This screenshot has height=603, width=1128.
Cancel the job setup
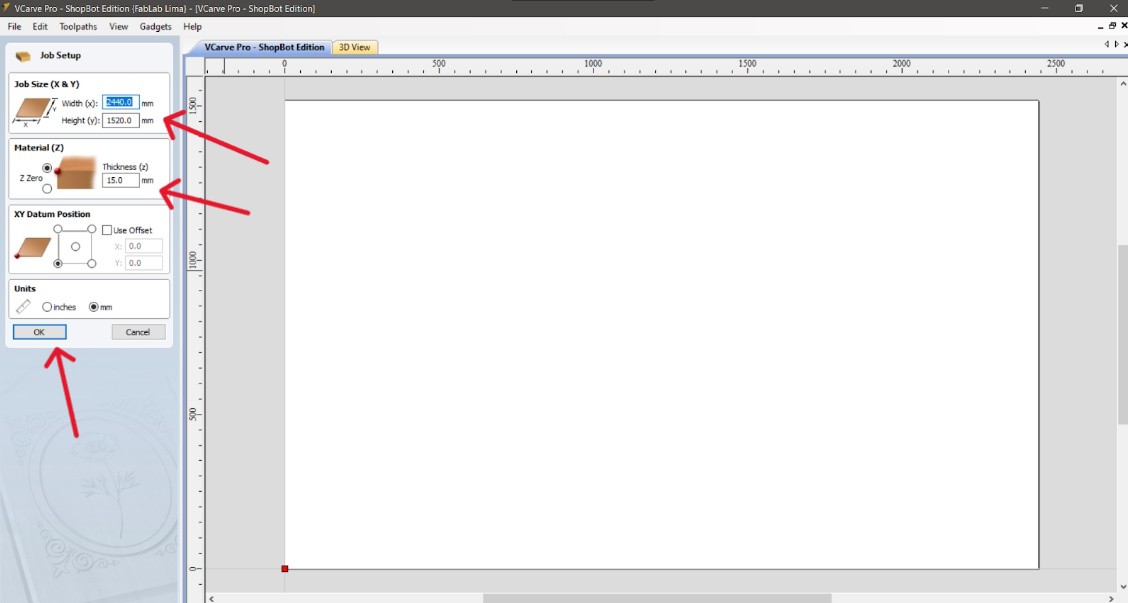[138, 332]
